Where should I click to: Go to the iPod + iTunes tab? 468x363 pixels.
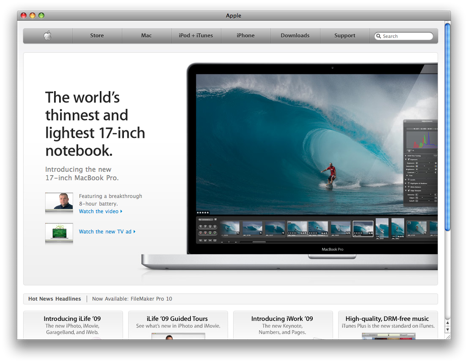pos(196,35)
